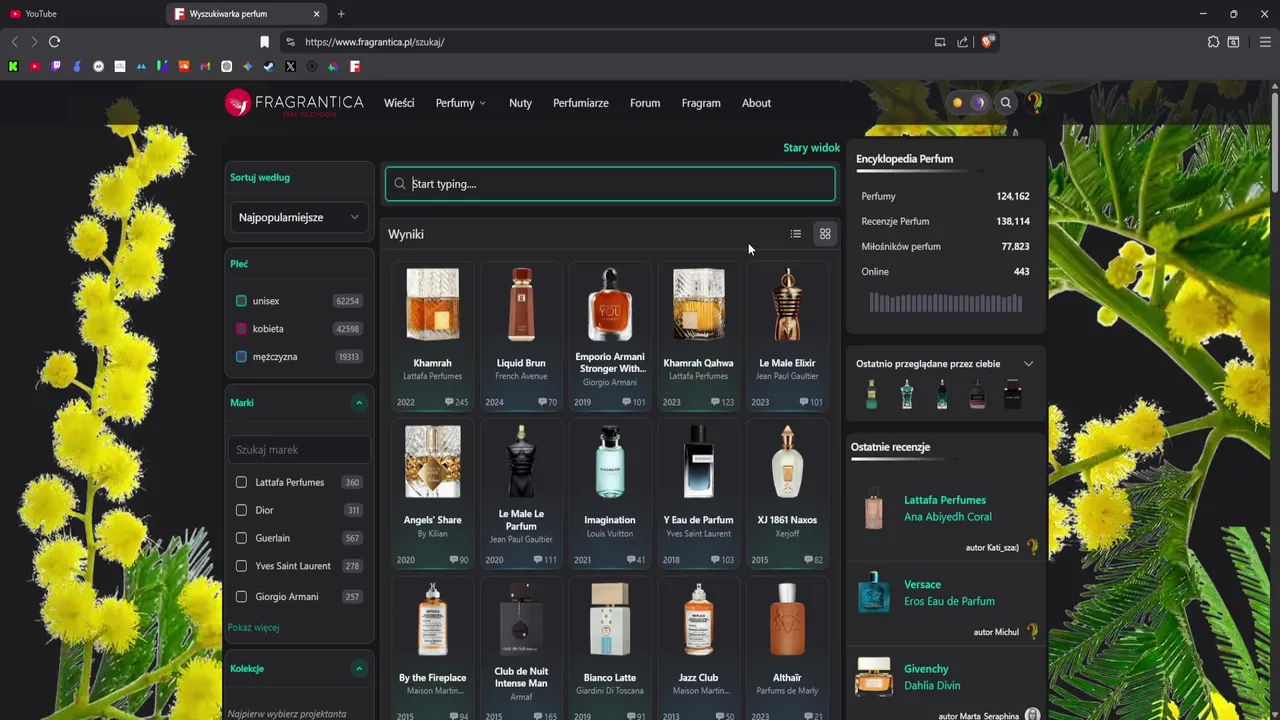
Task: Switch to the YouTube browser tab
Action: [80, 14]
